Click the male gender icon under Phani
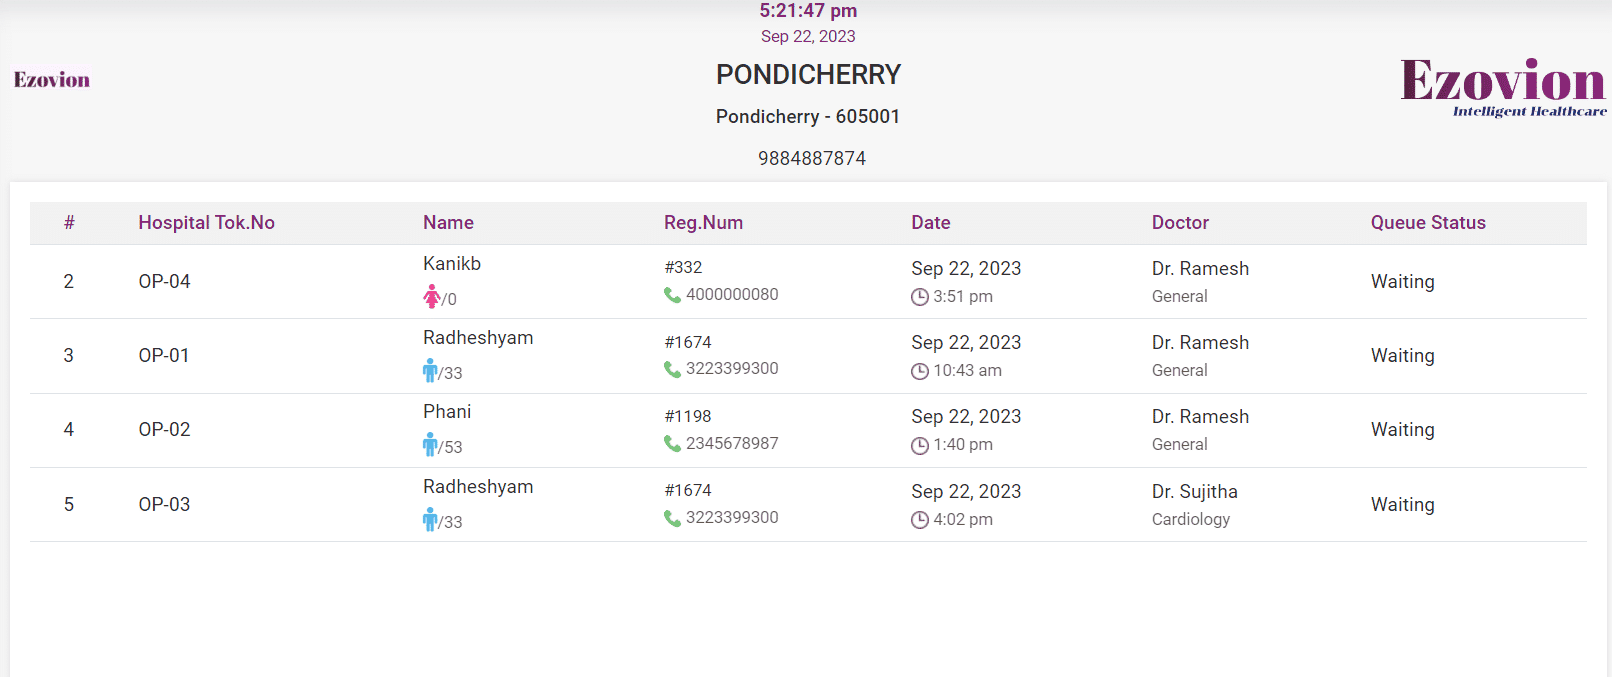This screenshot has width=1612, height=677. [430, 445]
